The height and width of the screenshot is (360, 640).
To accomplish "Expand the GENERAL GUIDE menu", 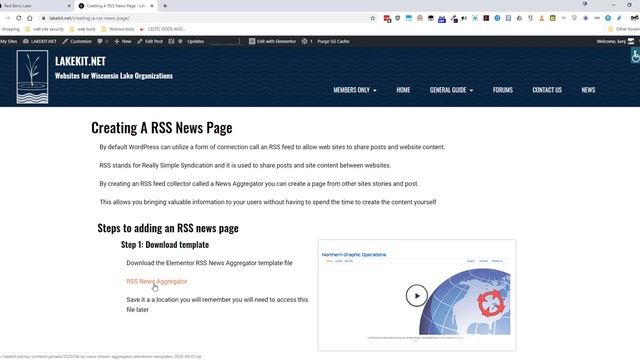I will tap(451, 90).
